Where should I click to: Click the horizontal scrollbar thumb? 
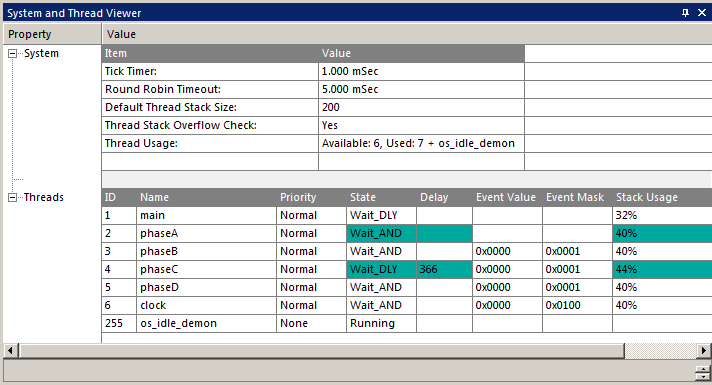[x=322, y=350]
